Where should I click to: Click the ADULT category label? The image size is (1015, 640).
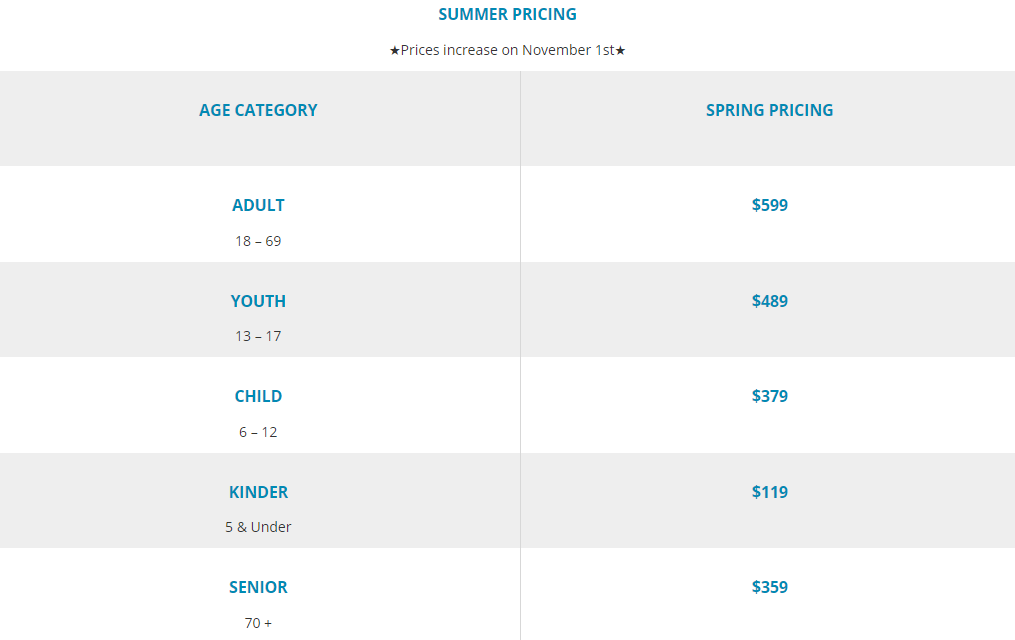point(258,206)
